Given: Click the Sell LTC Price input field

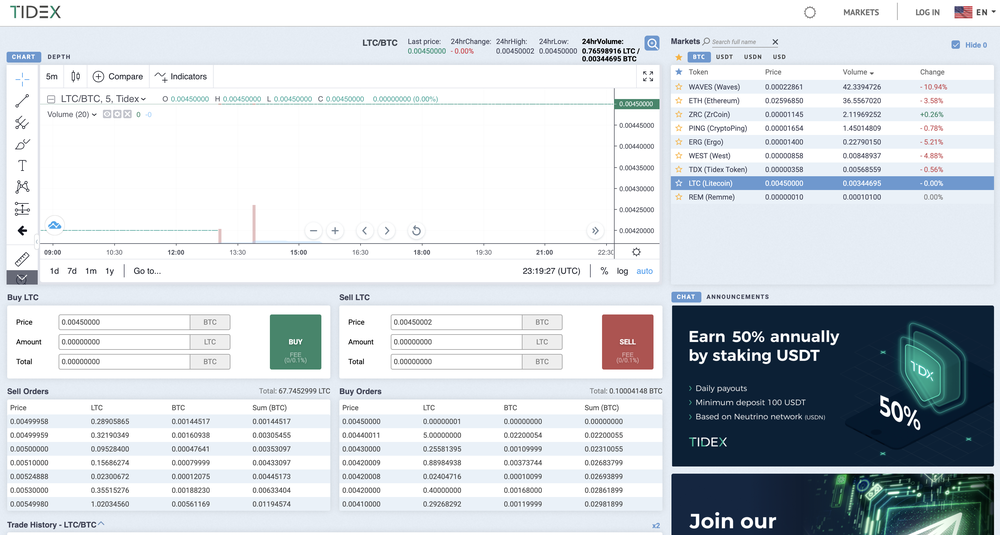Looking at the screenshot, I should click(x=457, y=322).
